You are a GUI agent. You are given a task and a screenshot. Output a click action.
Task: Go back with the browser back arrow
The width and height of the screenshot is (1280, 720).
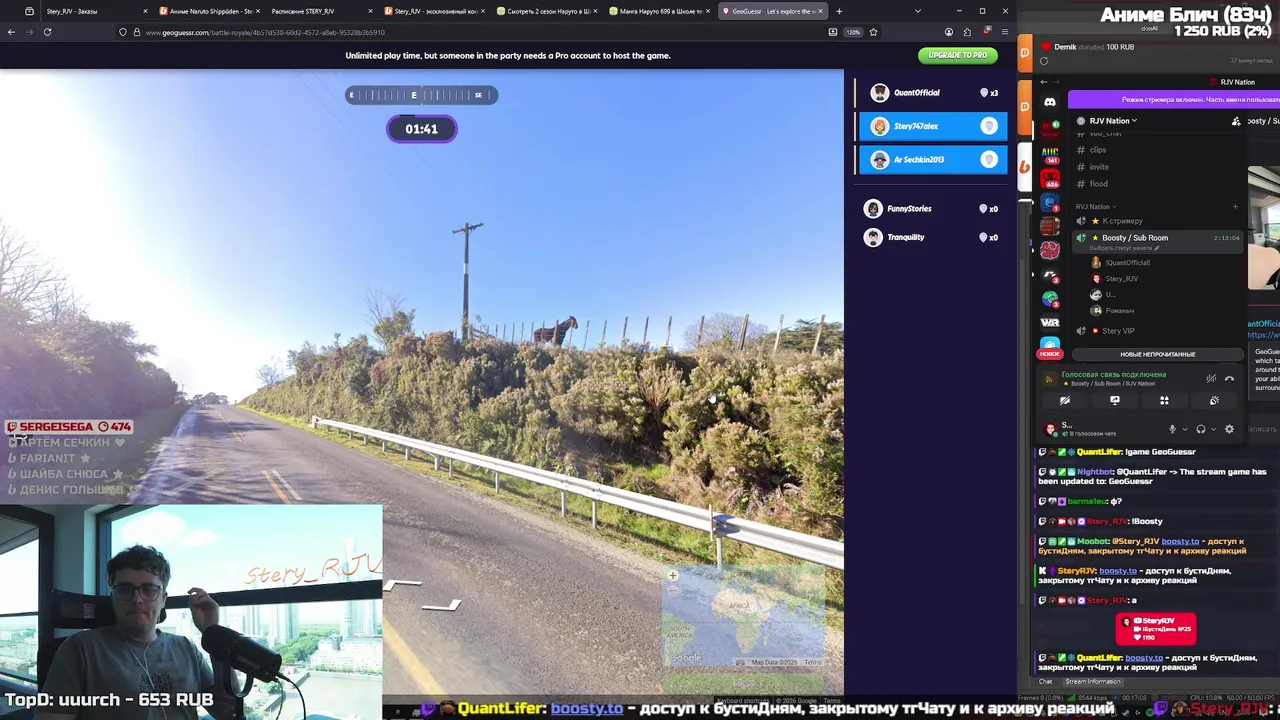coord(11,32)
